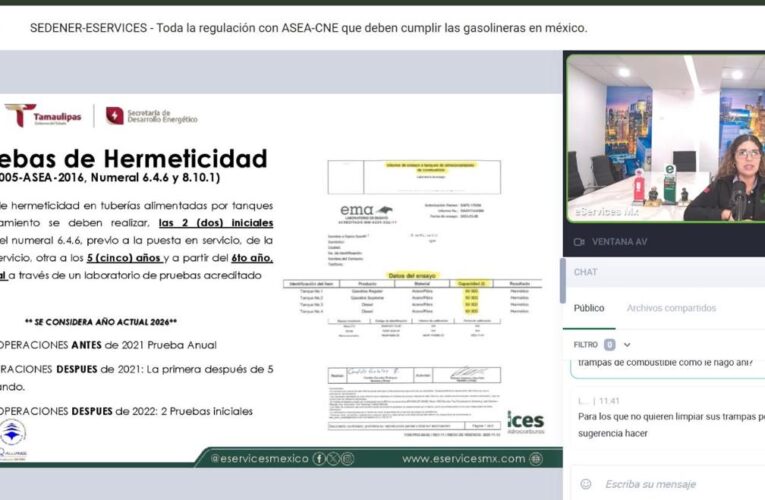The width and height of the screenshot is (765, 500).
Task: Click the chat panel vertical scrollbar
Action: tap(563, 281)
